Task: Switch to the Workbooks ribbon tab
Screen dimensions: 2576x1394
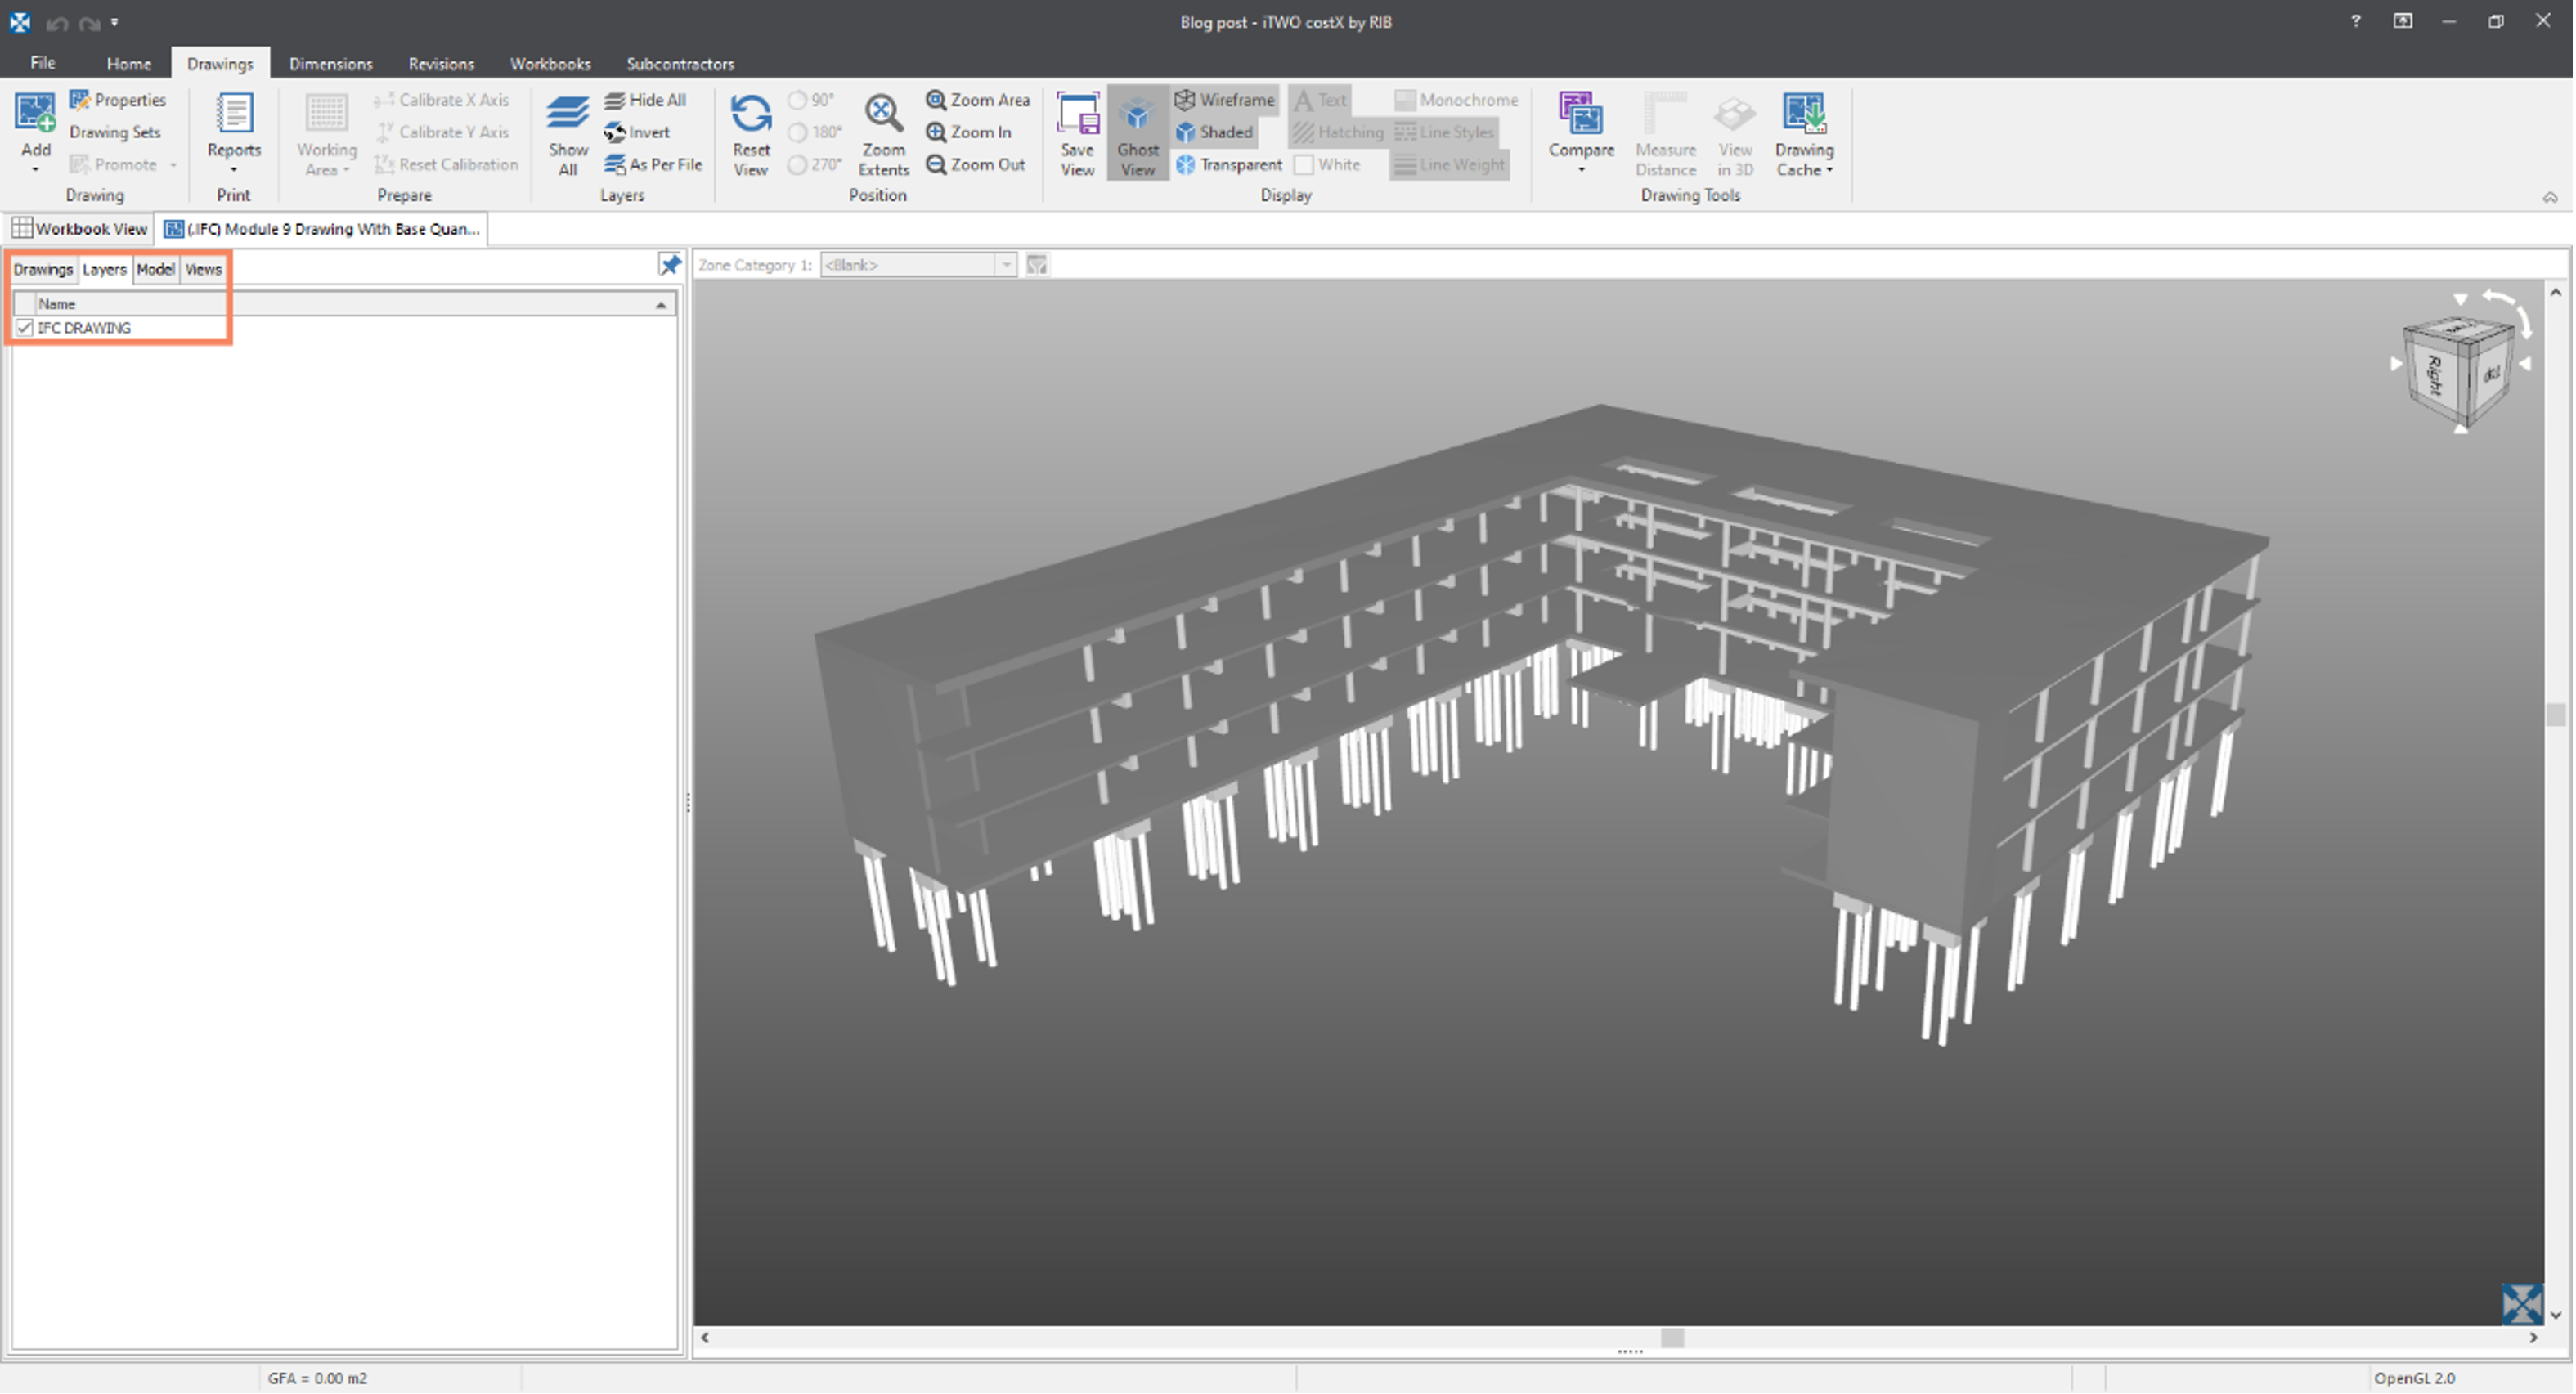Action: click(550, 63)
